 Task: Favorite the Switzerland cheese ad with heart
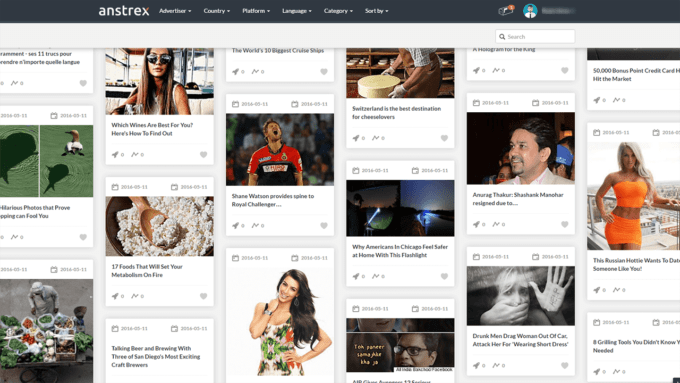[444, 138]
